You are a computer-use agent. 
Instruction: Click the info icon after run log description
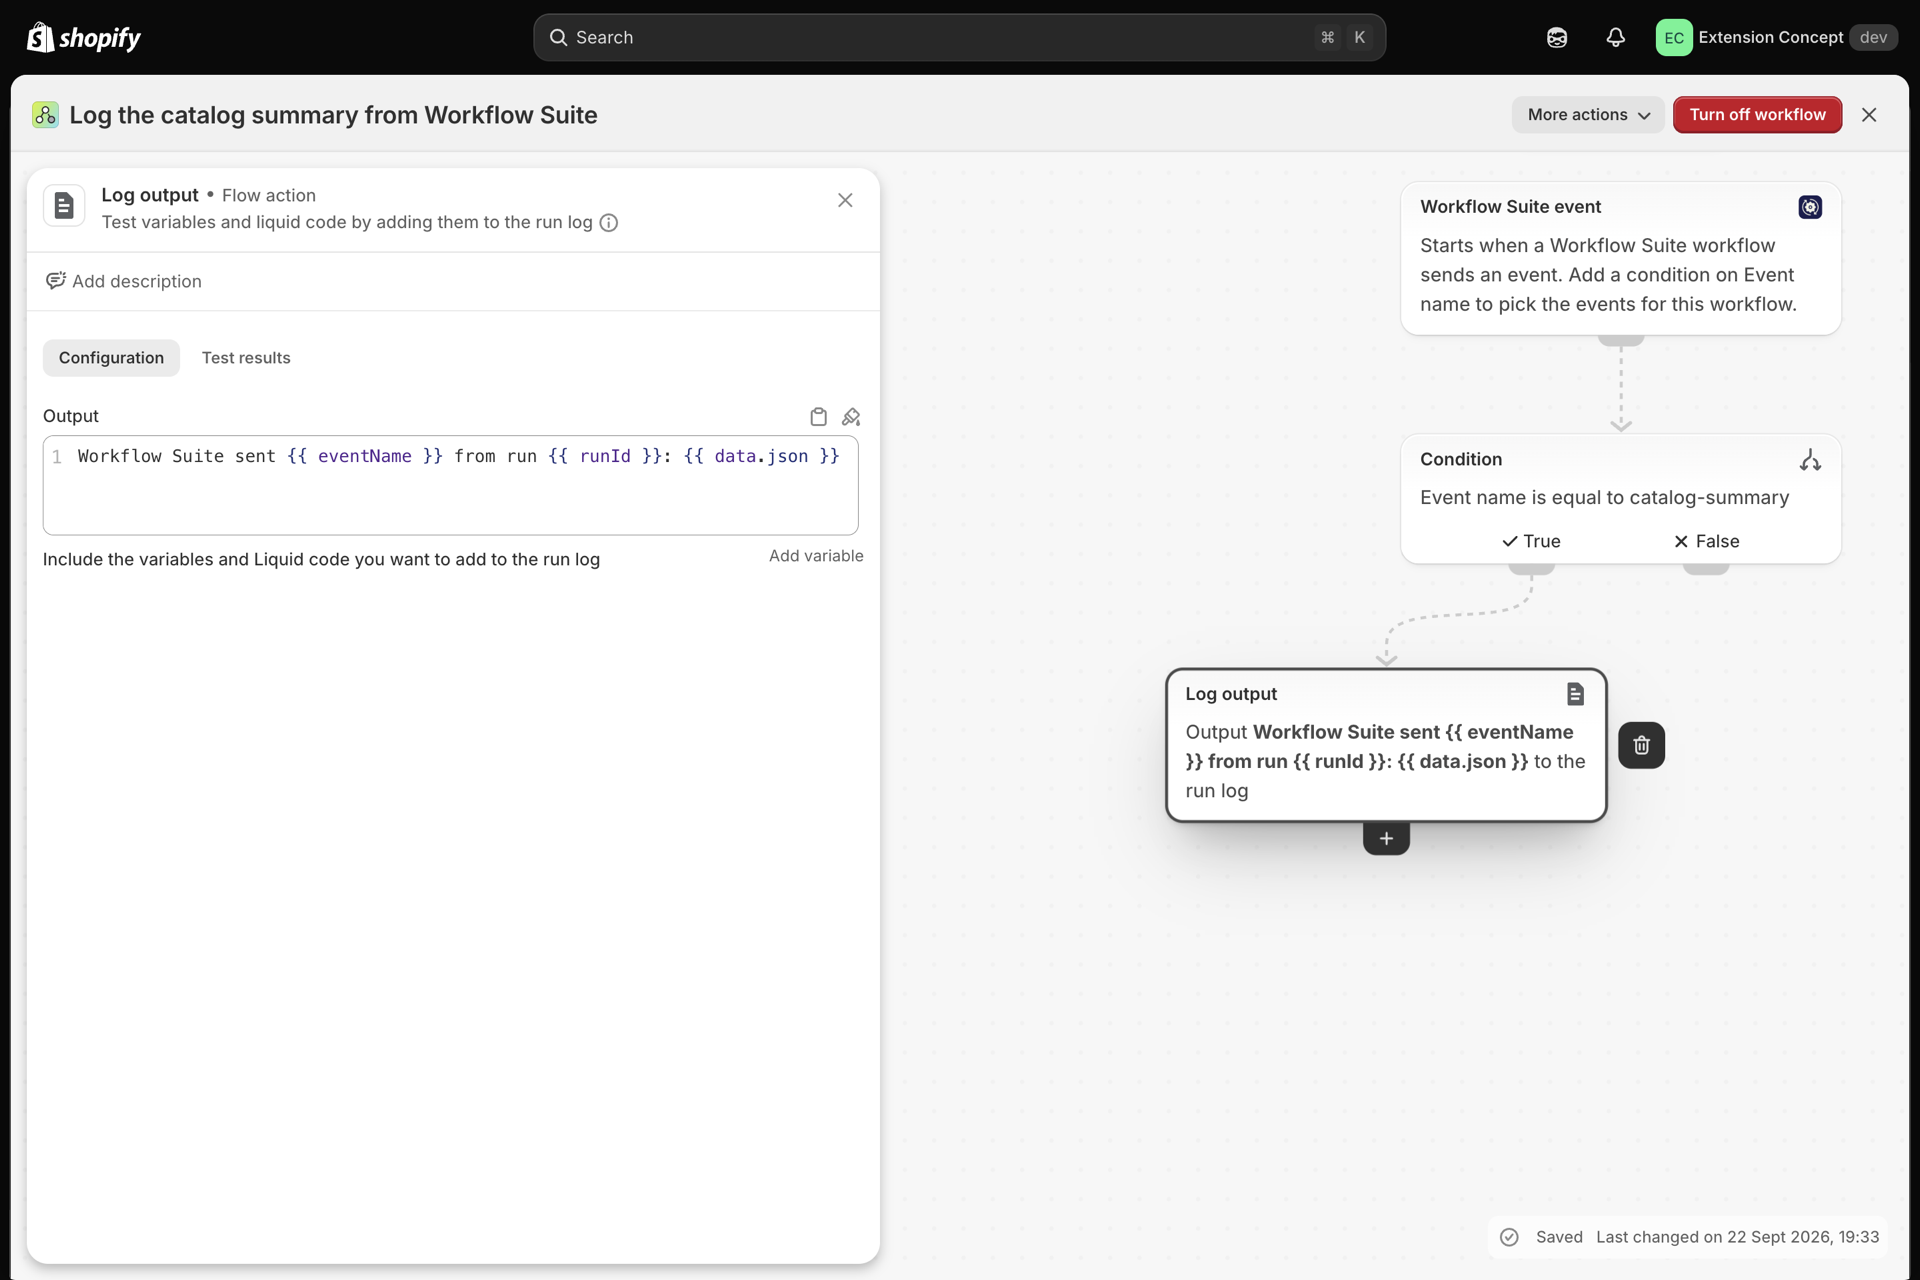(x=608, y=222)
